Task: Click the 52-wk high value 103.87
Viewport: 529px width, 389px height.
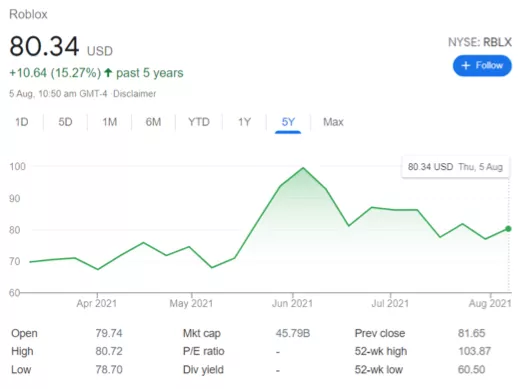Action: click(x=474, y=351)
